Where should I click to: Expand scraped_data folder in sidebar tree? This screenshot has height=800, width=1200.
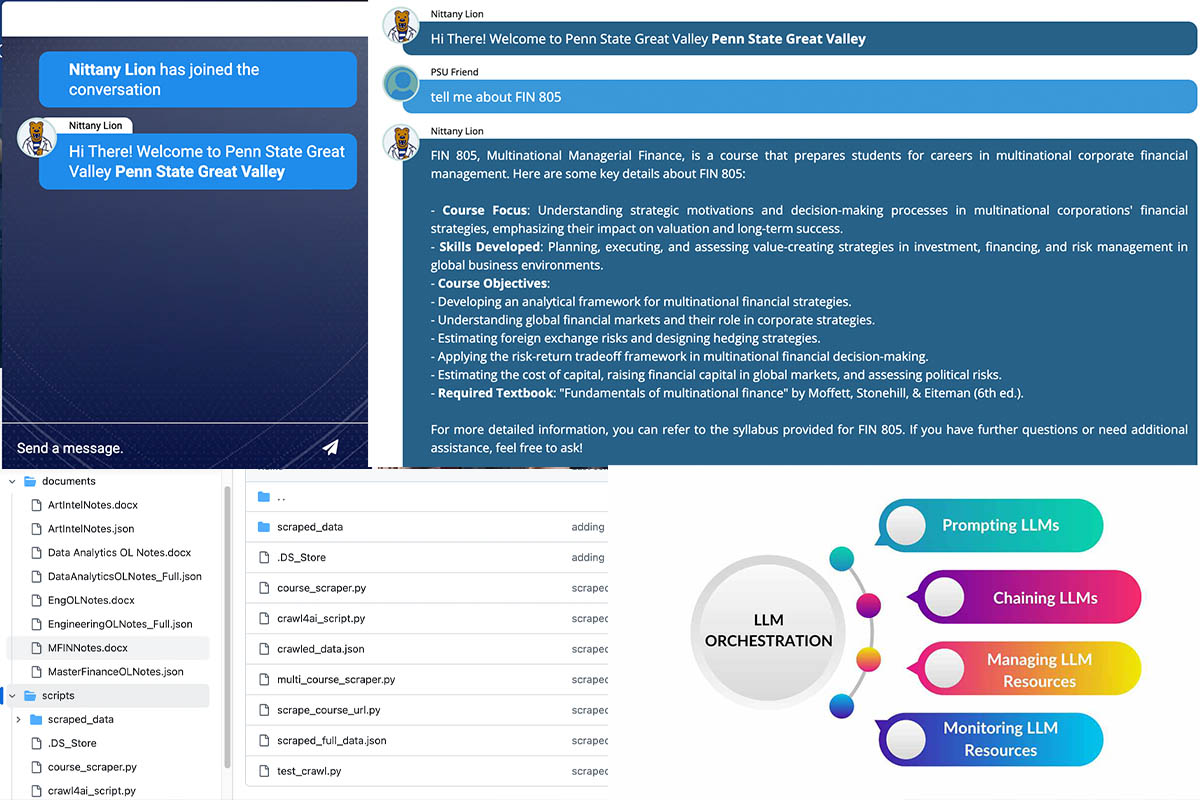coord(18,719)
